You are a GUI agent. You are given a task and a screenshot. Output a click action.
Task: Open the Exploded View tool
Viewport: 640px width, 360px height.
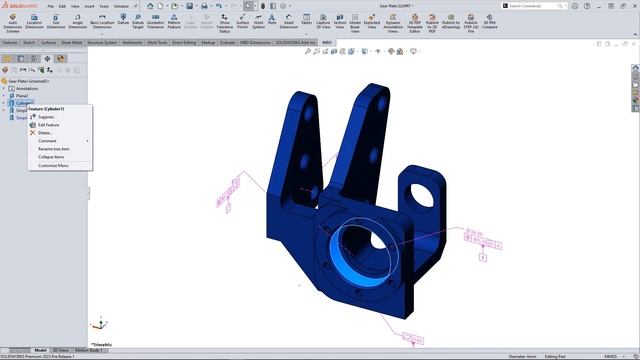point(372,21)
